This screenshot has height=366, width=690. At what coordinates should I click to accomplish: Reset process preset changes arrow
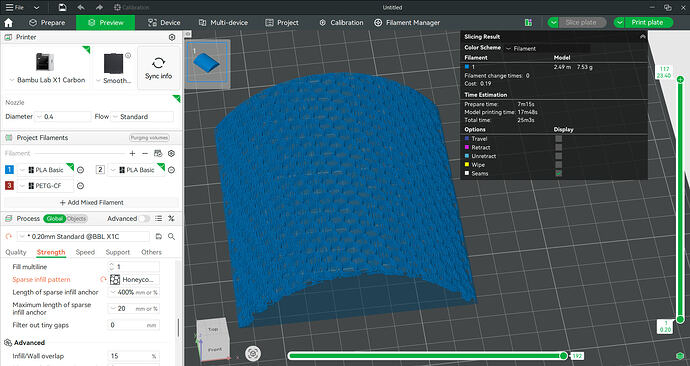pos(8,236)
